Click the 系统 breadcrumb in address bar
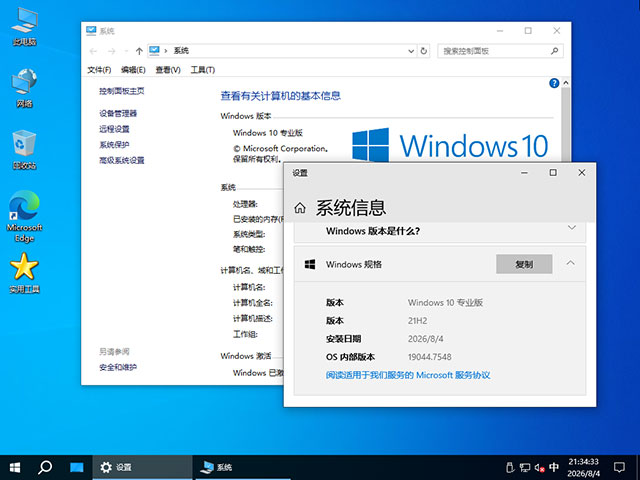This screenshot has width=640, height=480. point(181,51)
